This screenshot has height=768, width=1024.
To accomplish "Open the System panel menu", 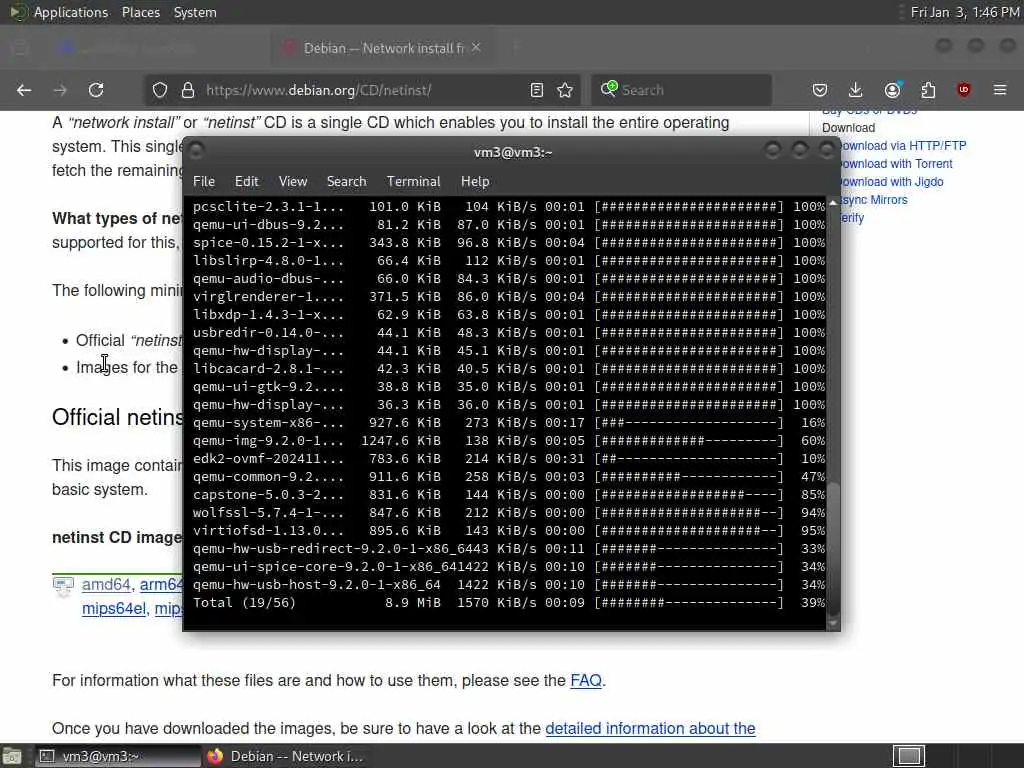I will coord(195,12).
